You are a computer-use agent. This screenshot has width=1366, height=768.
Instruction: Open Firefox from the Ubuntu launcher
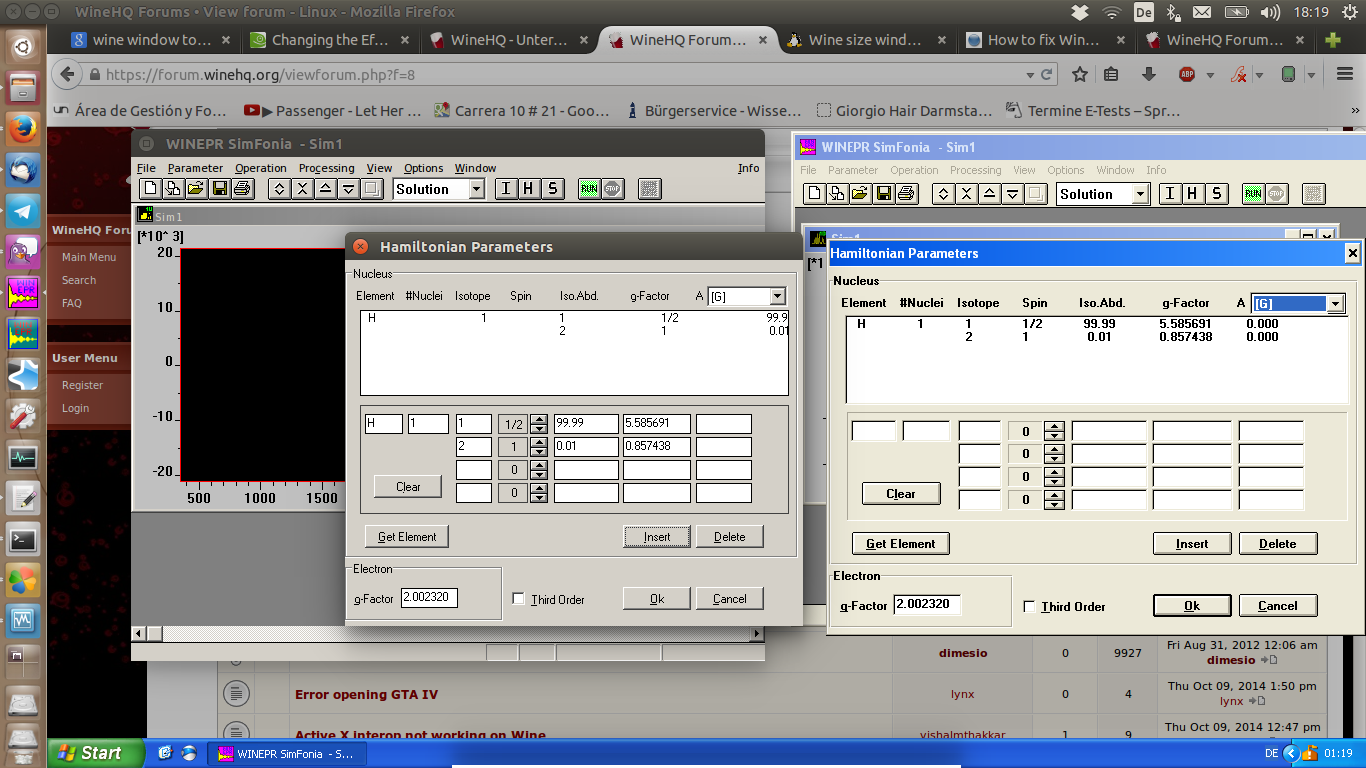[x=23, y=129]
